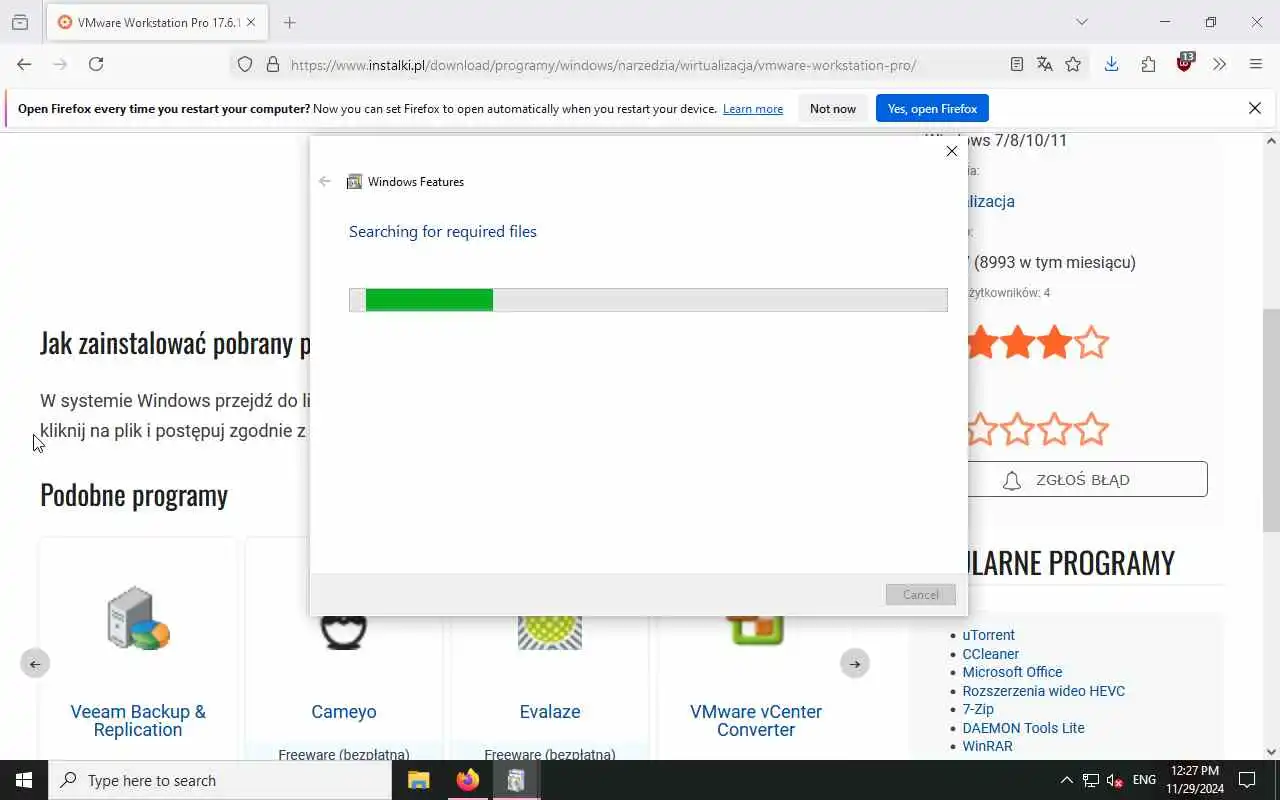Choose Not now in Firefox notification
Image resolution: width=1280 pixels, height=800 pixels.
coord(833,108)
